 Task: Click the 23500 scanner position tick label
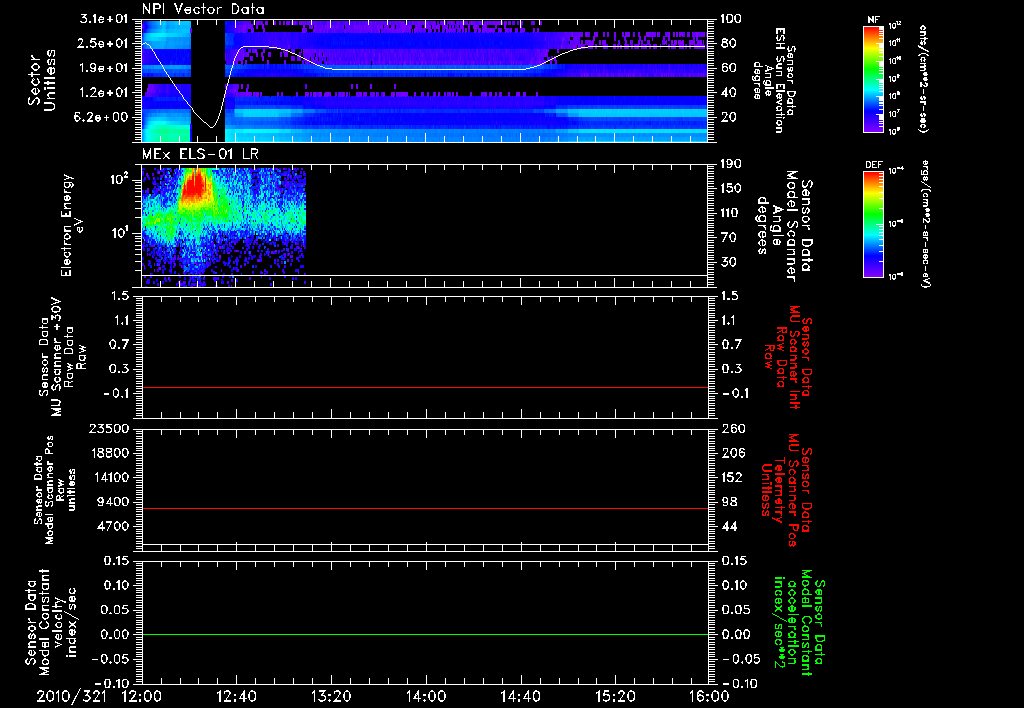pos(109,429)
